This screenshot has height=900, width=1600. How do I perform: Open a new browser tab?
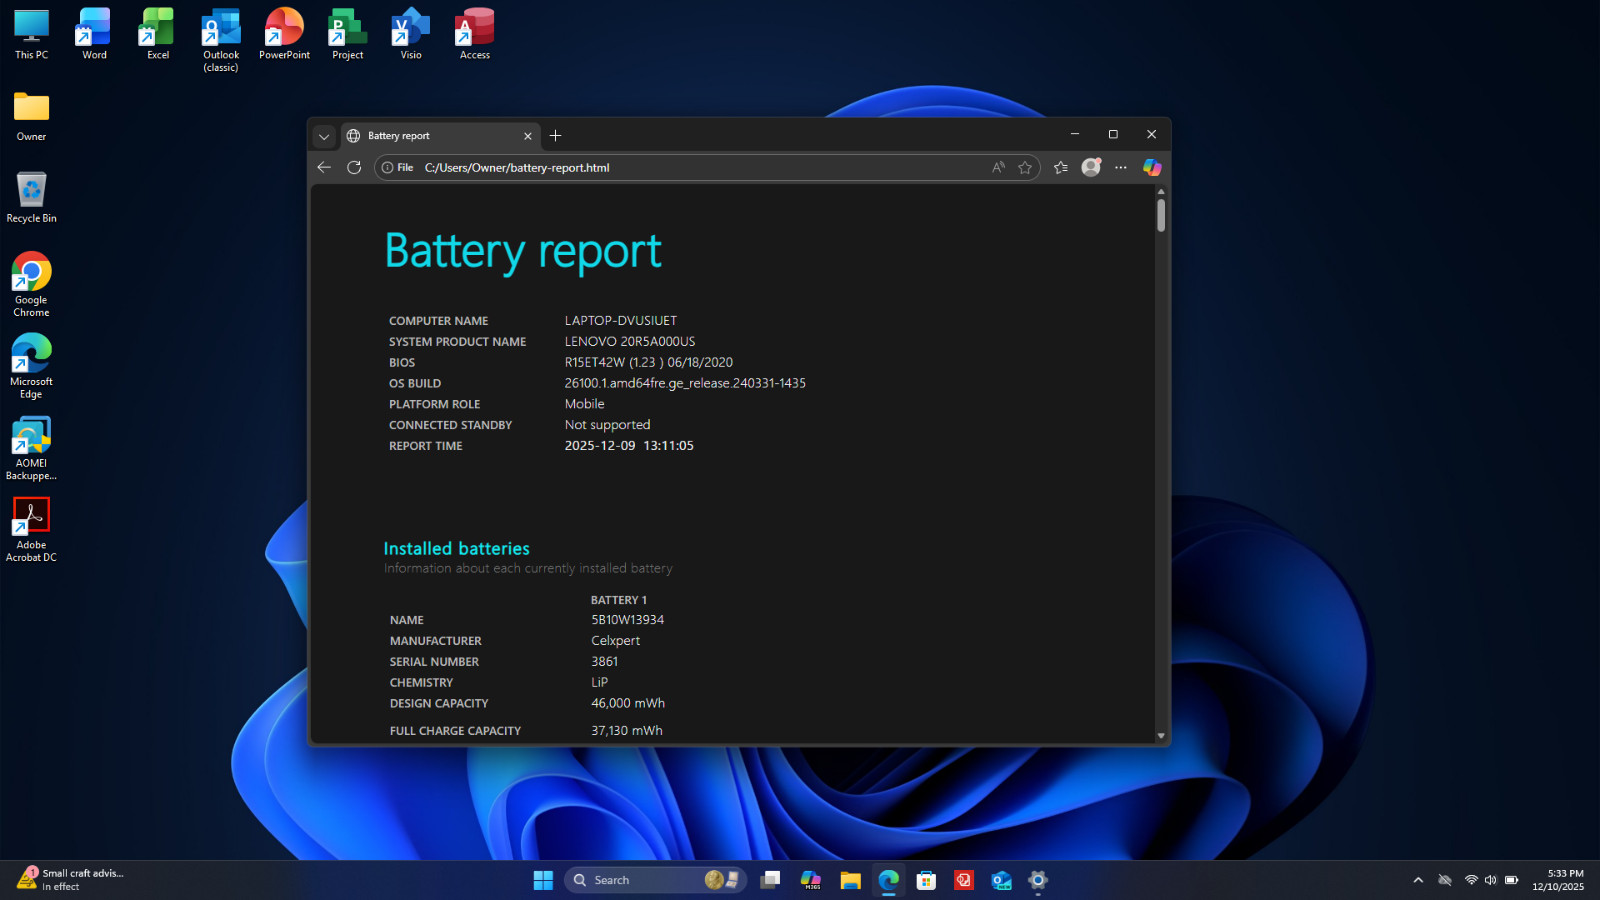point(556,136)
